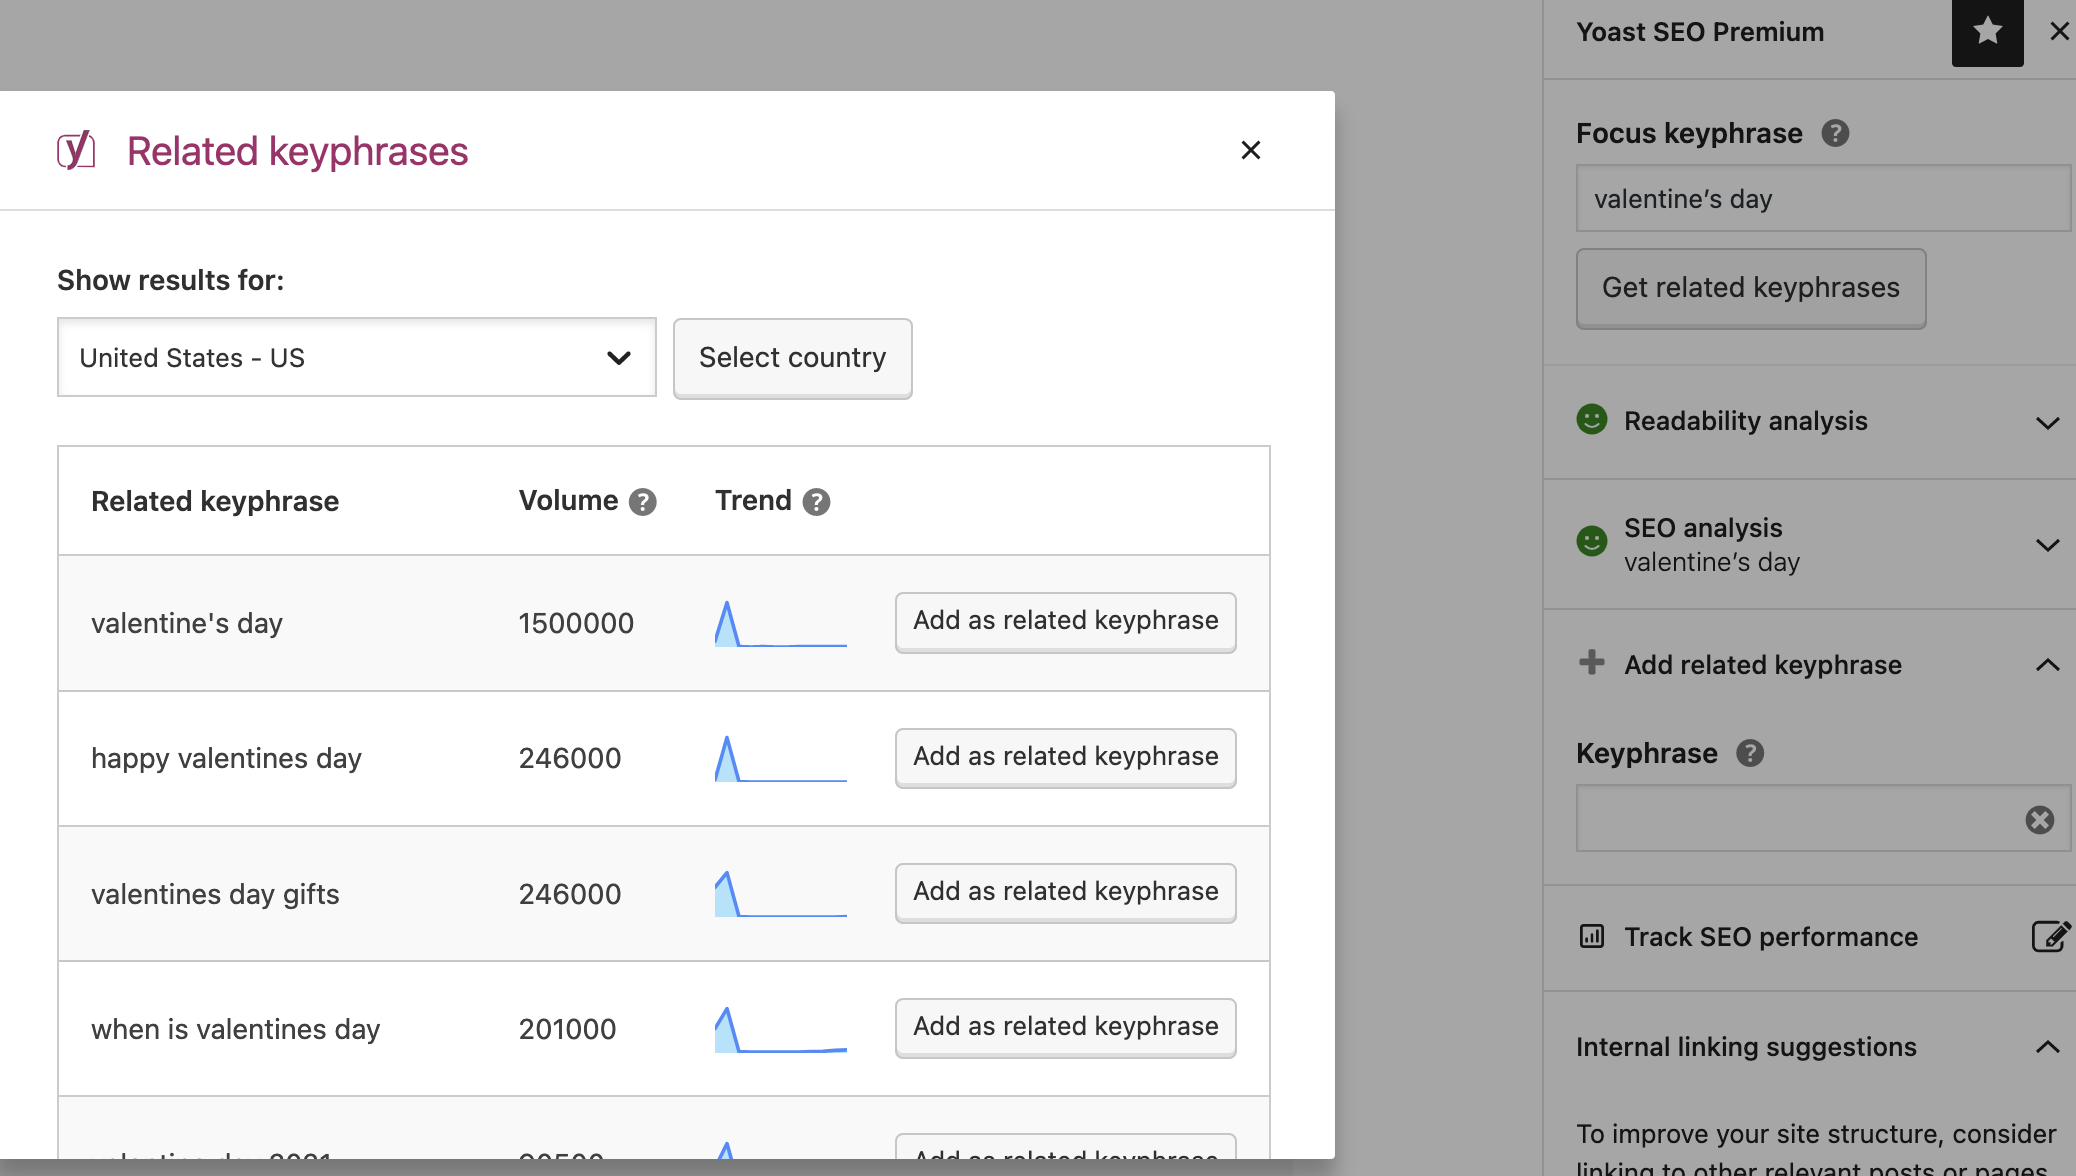The width and height of the screenshot is (2076, 1176).
Task: Expand the Readability analysis section
Action: point(2047,422)
